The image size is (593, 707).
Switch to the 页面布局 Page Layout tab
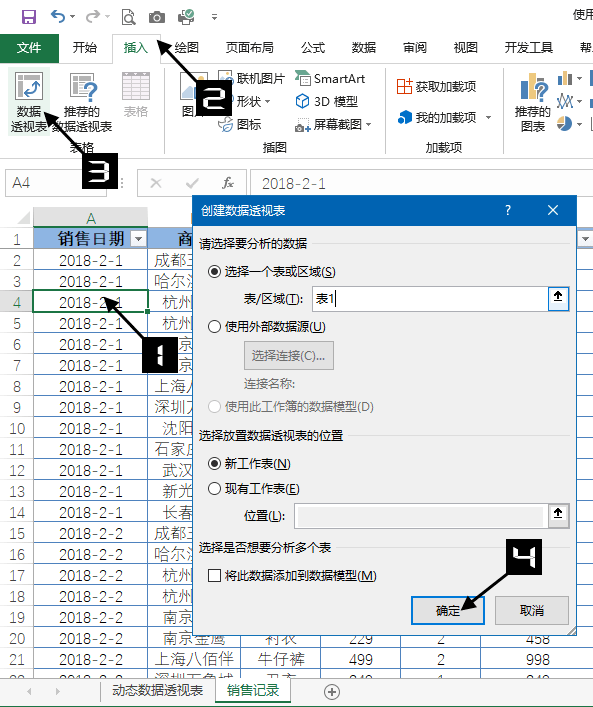click(249, 48)
